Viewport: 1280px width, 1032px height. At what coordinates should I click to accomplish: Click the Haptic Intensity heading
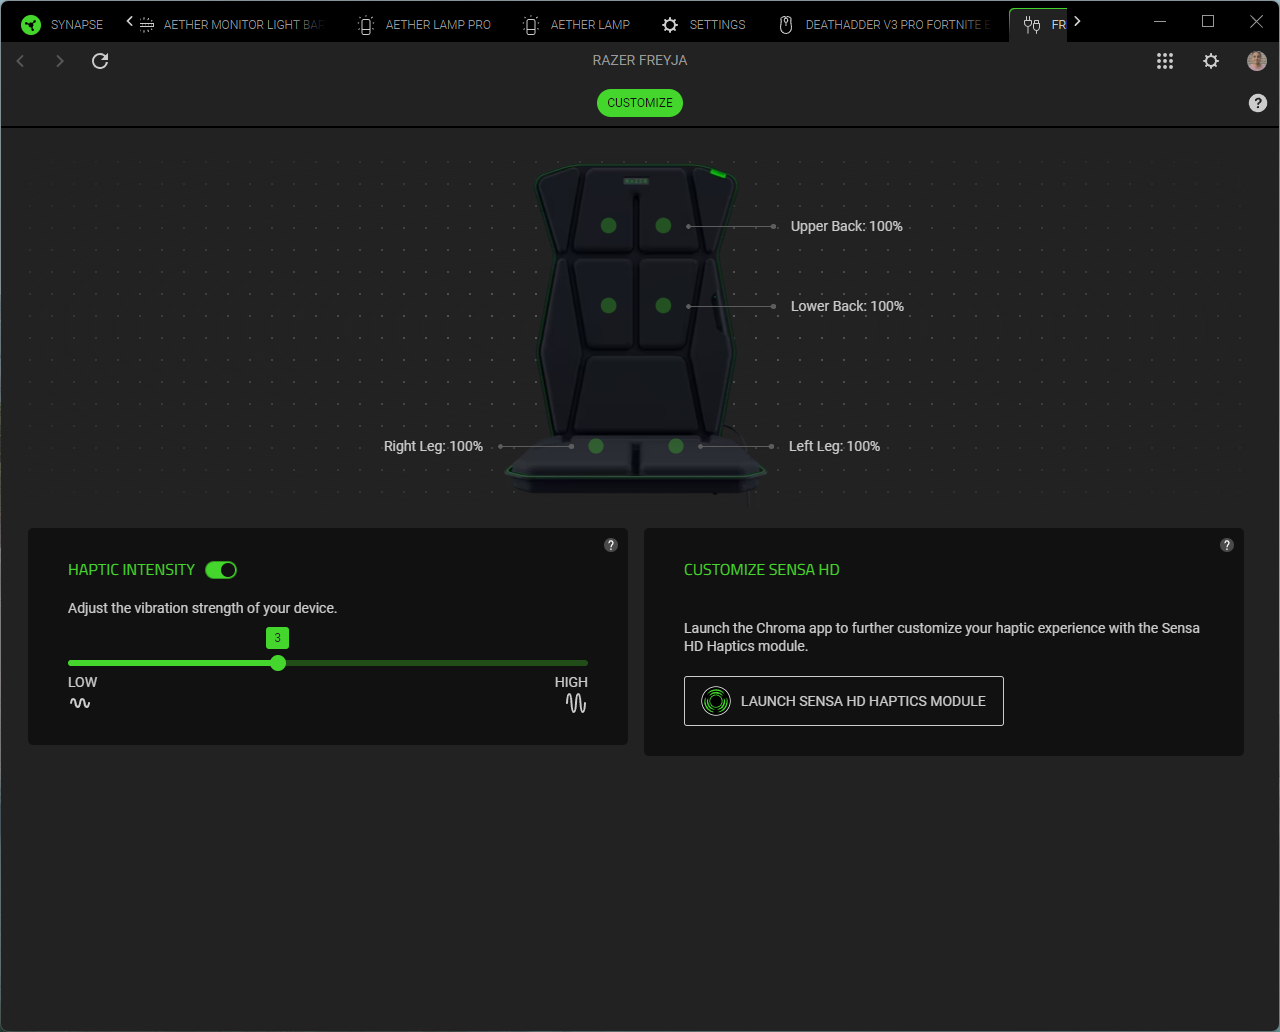point(131,570)
